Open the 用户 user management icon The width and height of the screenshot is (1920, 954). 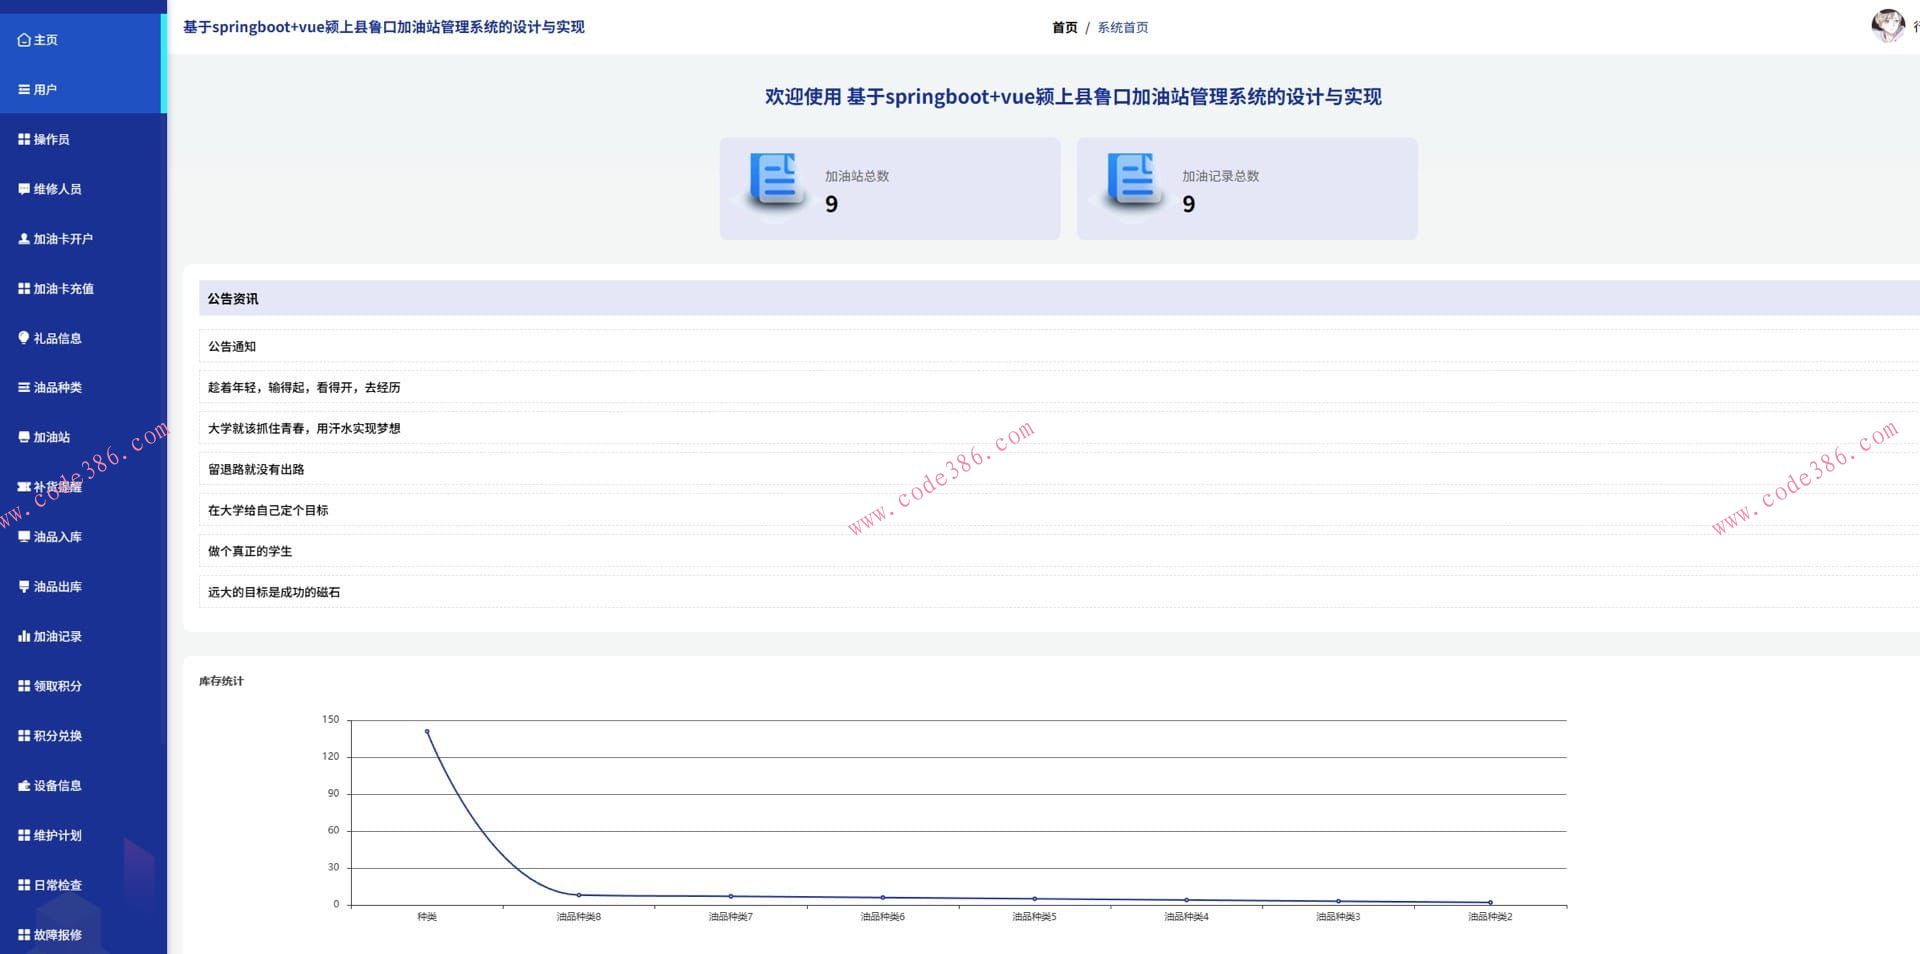(24, 89)
